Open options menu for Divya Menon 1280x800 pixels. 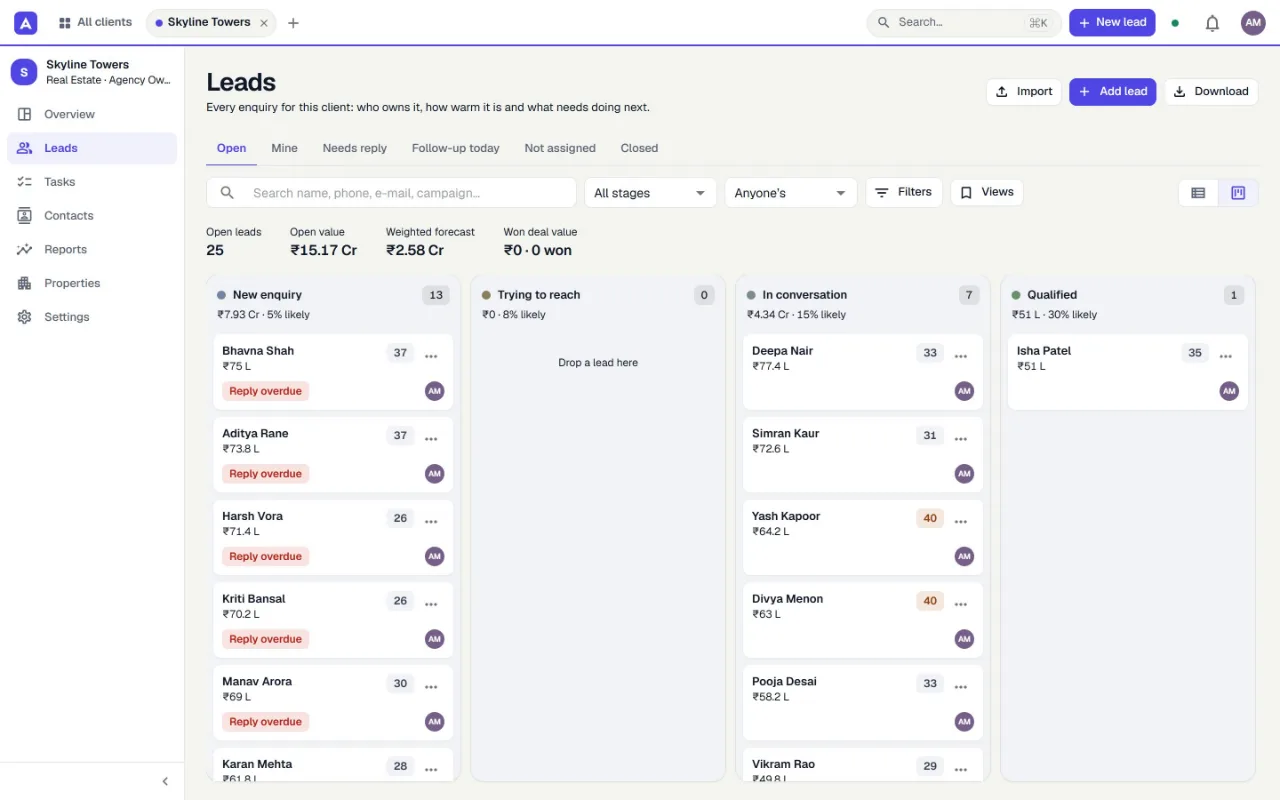[x=961, y=604]
